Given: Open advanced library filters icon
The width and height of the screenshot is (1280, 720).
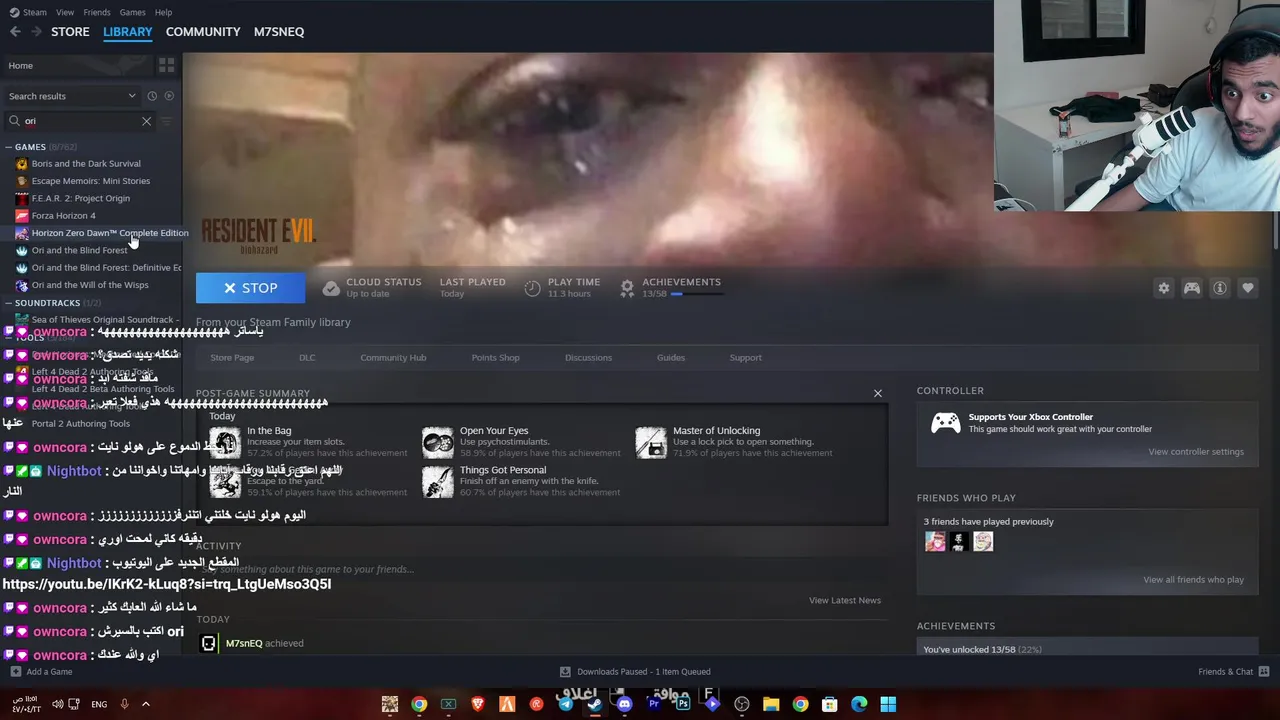Looking at the screenshot, I should 167,121.
